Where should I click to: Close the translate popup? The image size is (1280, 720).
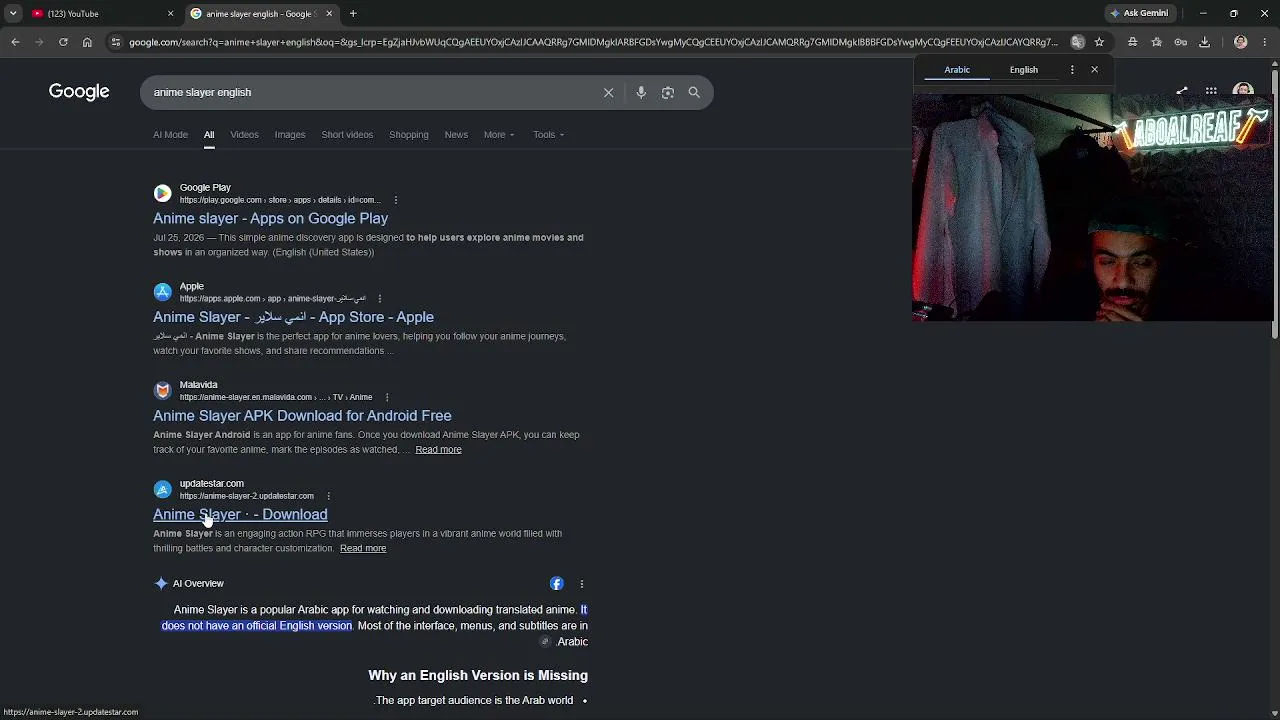coord(1094,70)
